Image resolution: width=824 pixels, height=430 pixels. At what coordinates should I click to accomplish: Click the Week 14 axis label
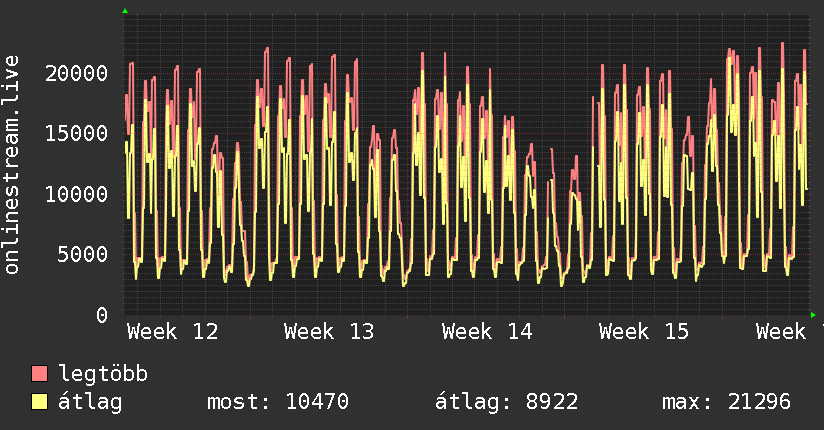(x=487, y=332)
